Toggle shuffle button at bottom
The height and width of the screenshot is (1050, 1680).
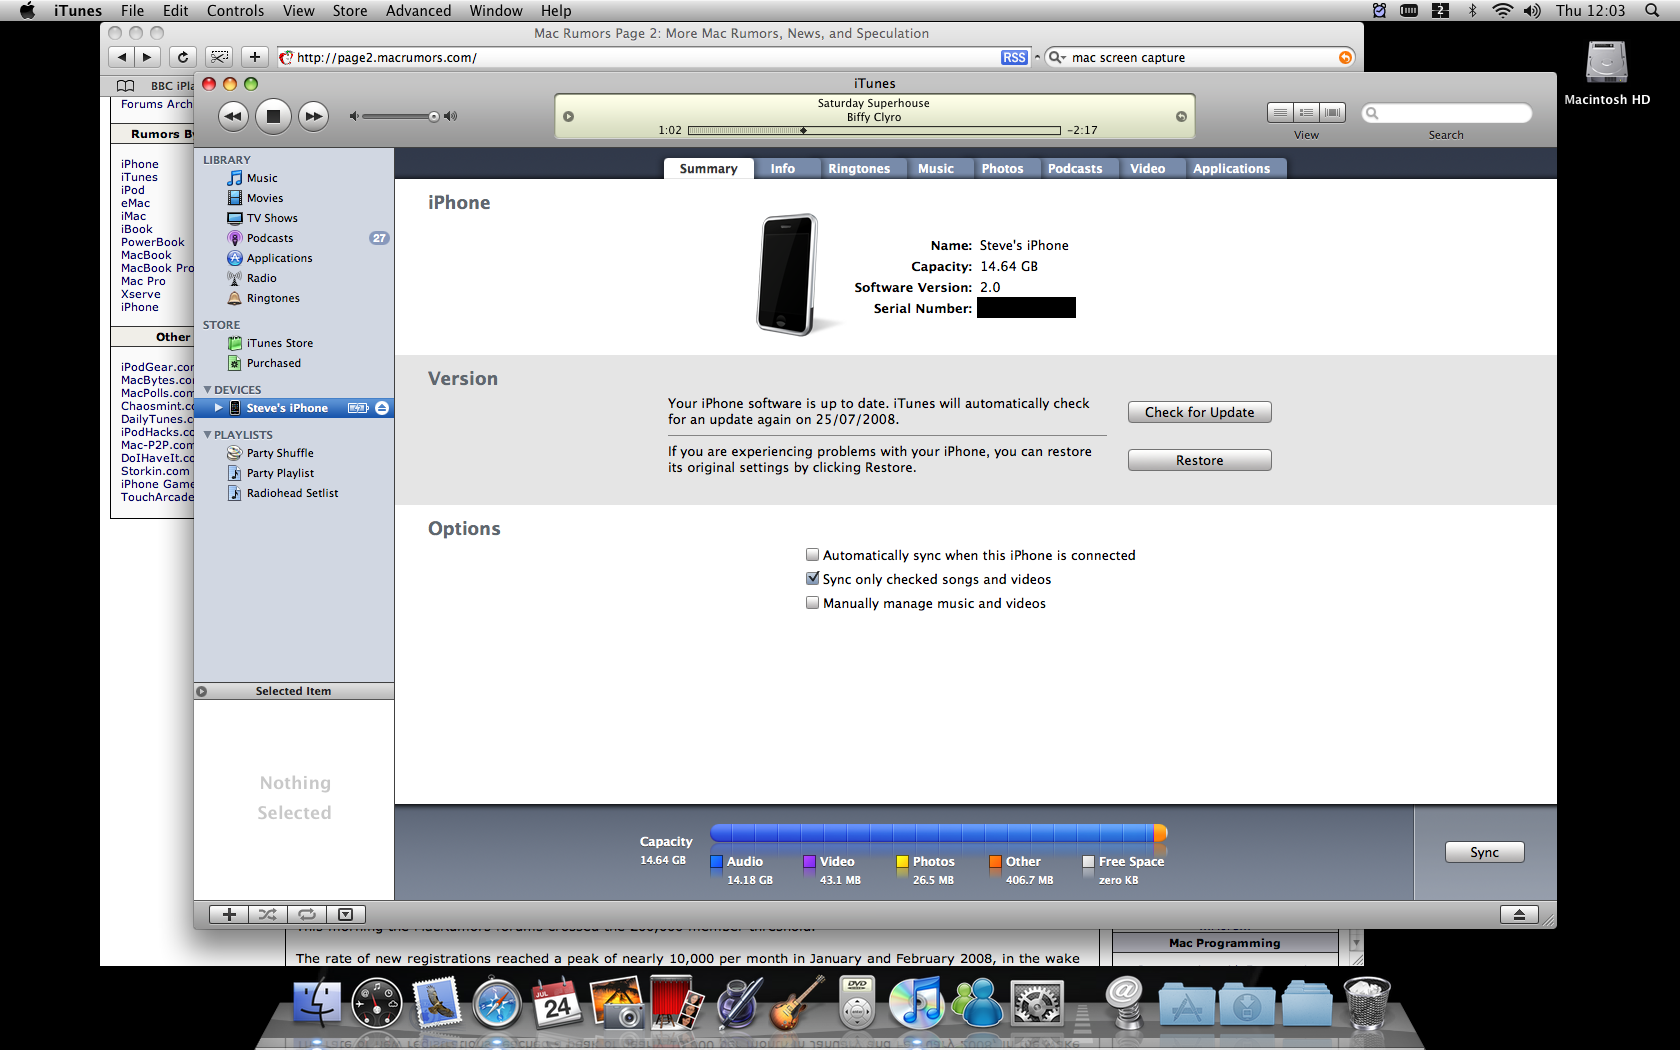tap(268, 914)
